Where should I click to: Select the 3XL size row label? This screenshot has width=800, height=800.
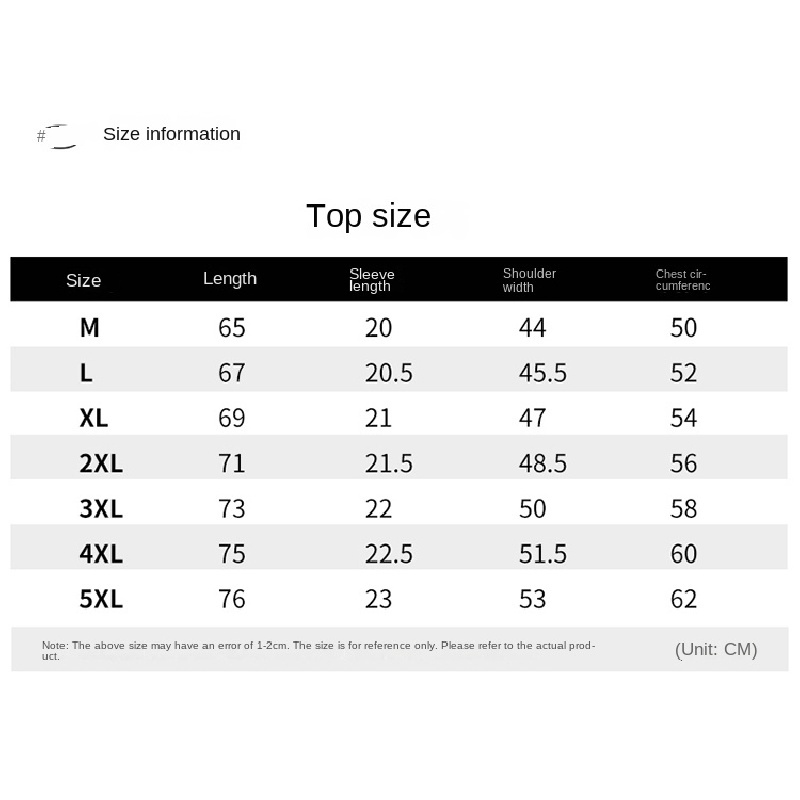pyautogui.click(x=101, y=509)
